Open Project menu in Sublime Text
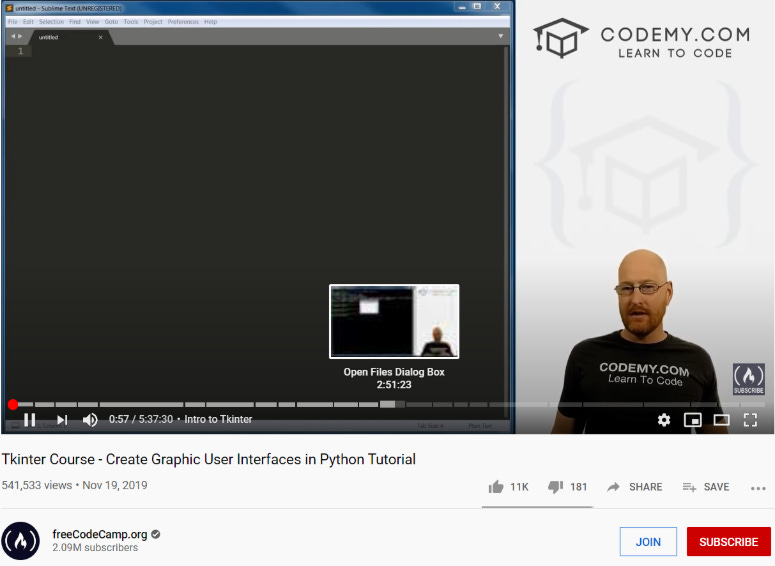This screenshot has height=566, width=775. pyautogui.click(x=153, y=22)
